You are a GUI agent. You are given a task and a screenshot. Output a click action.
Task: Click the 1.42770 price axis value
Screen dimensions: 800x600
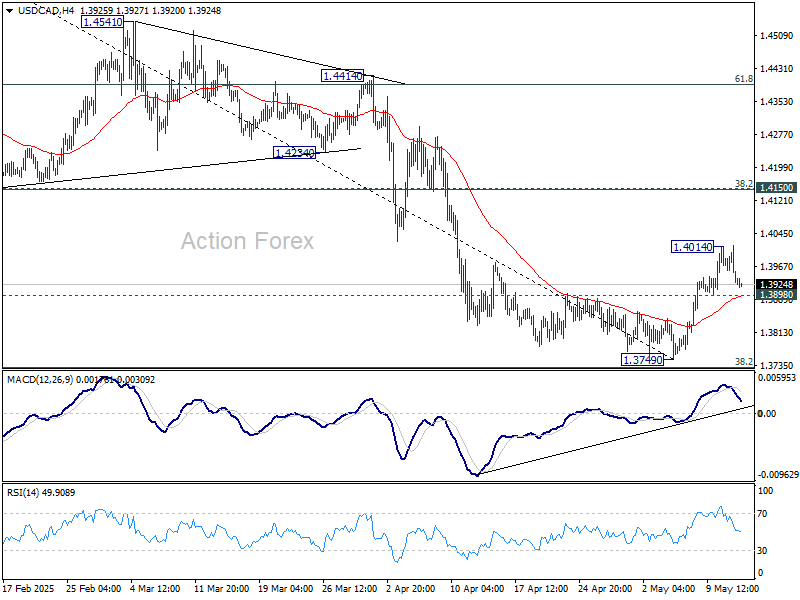(777, 135)
